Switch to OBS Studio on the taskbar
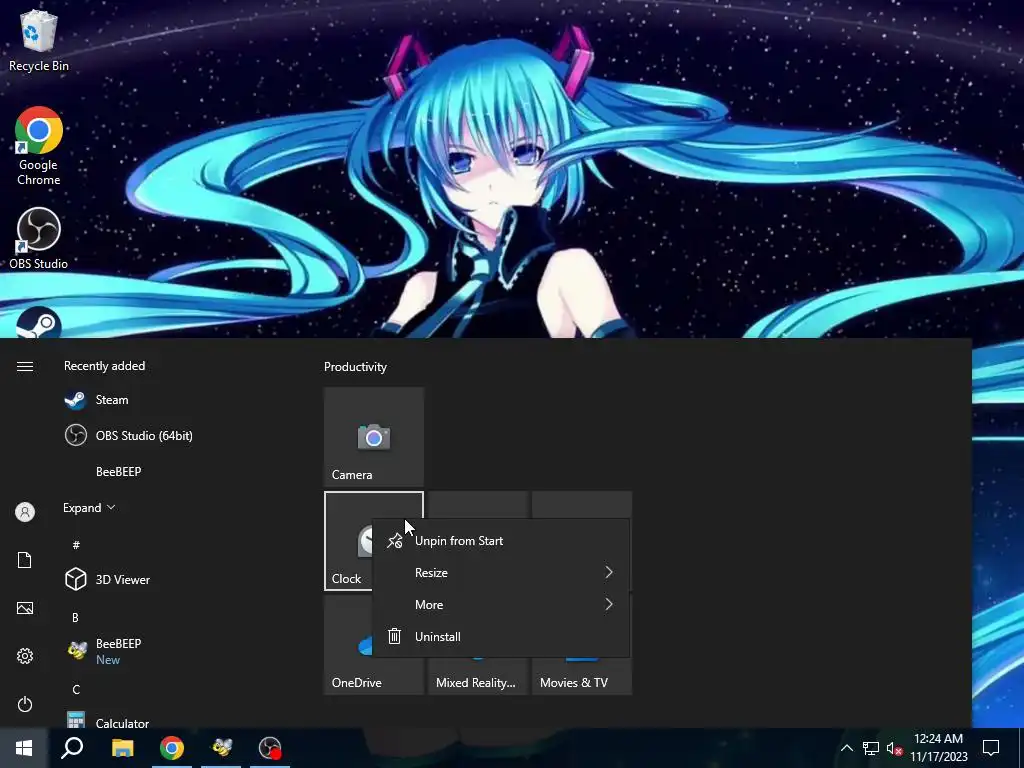The height and width of the screenshot is (768, 1024). tap(270, 748)
